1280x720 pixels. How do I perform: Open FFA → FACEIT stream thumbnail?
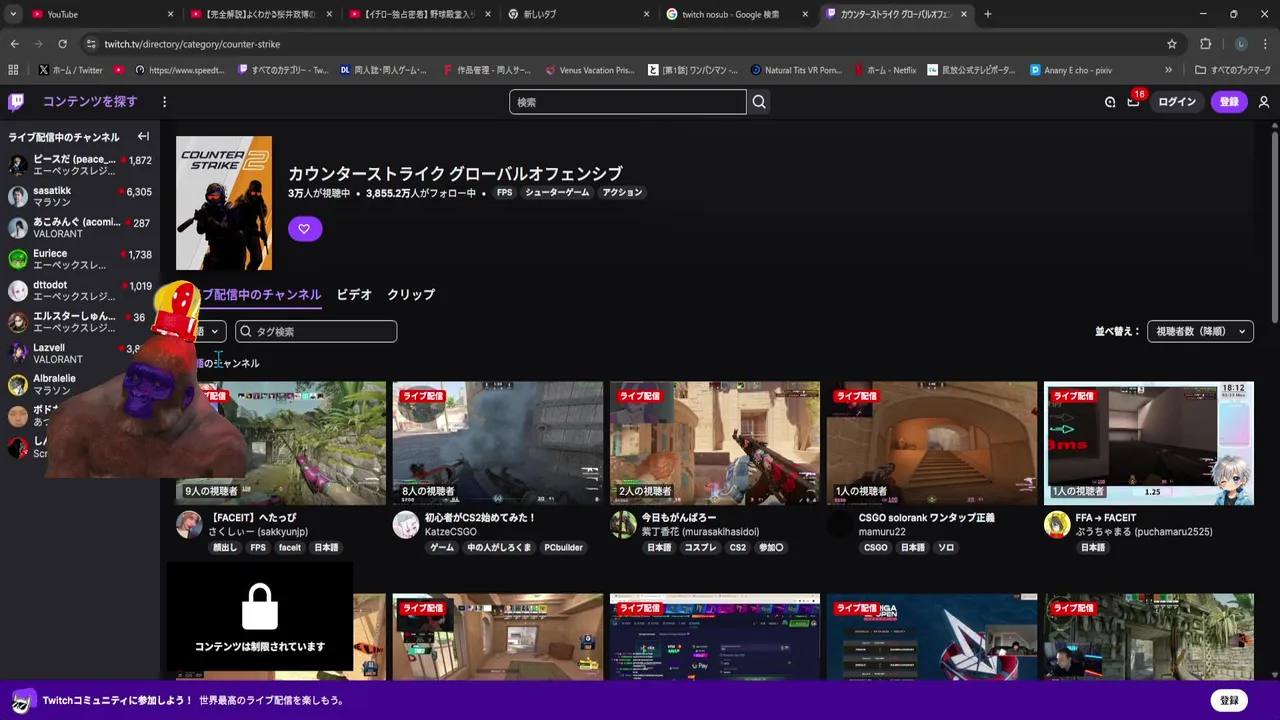coord(1149,442)
